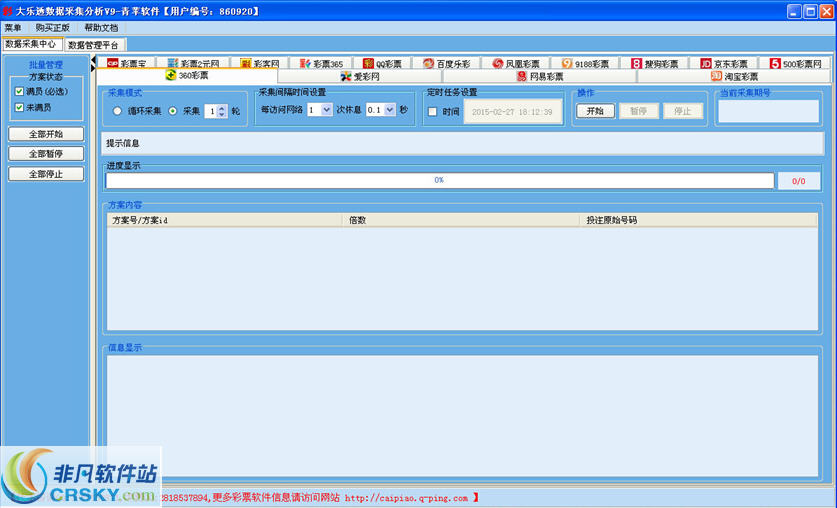Open the 每访问网络 count dropdown

pyautogui.click(x=326, y=109)
